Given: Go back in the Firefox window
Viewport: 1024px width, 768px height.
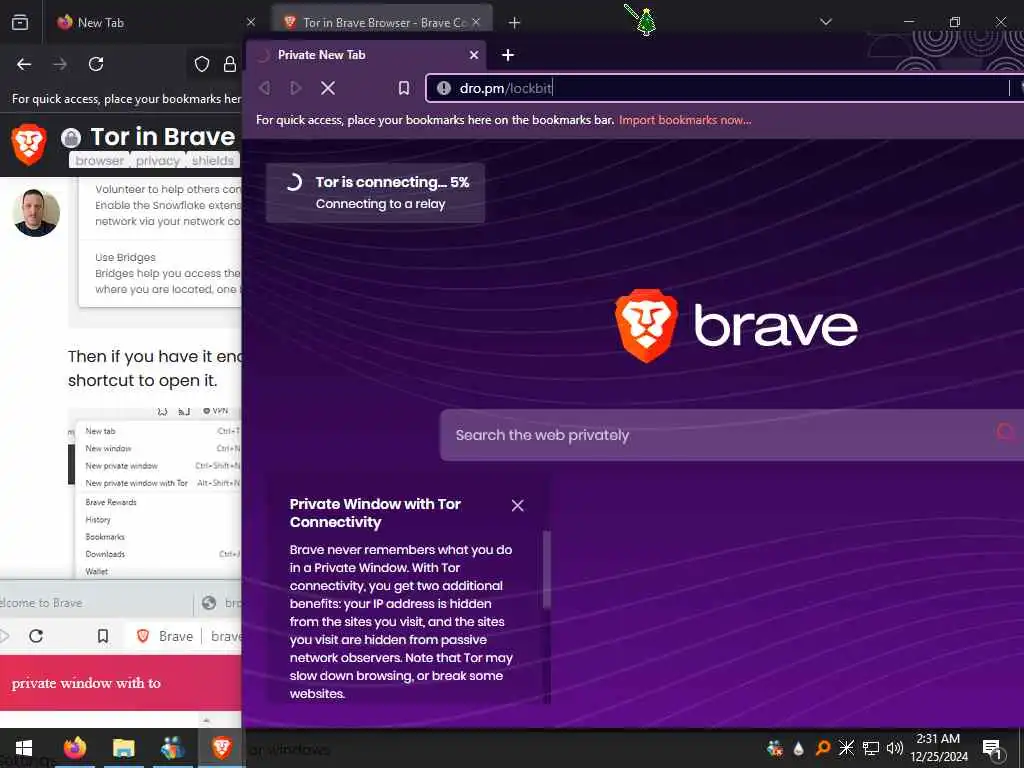Looking at the screenshot, I should pos(24,64).
